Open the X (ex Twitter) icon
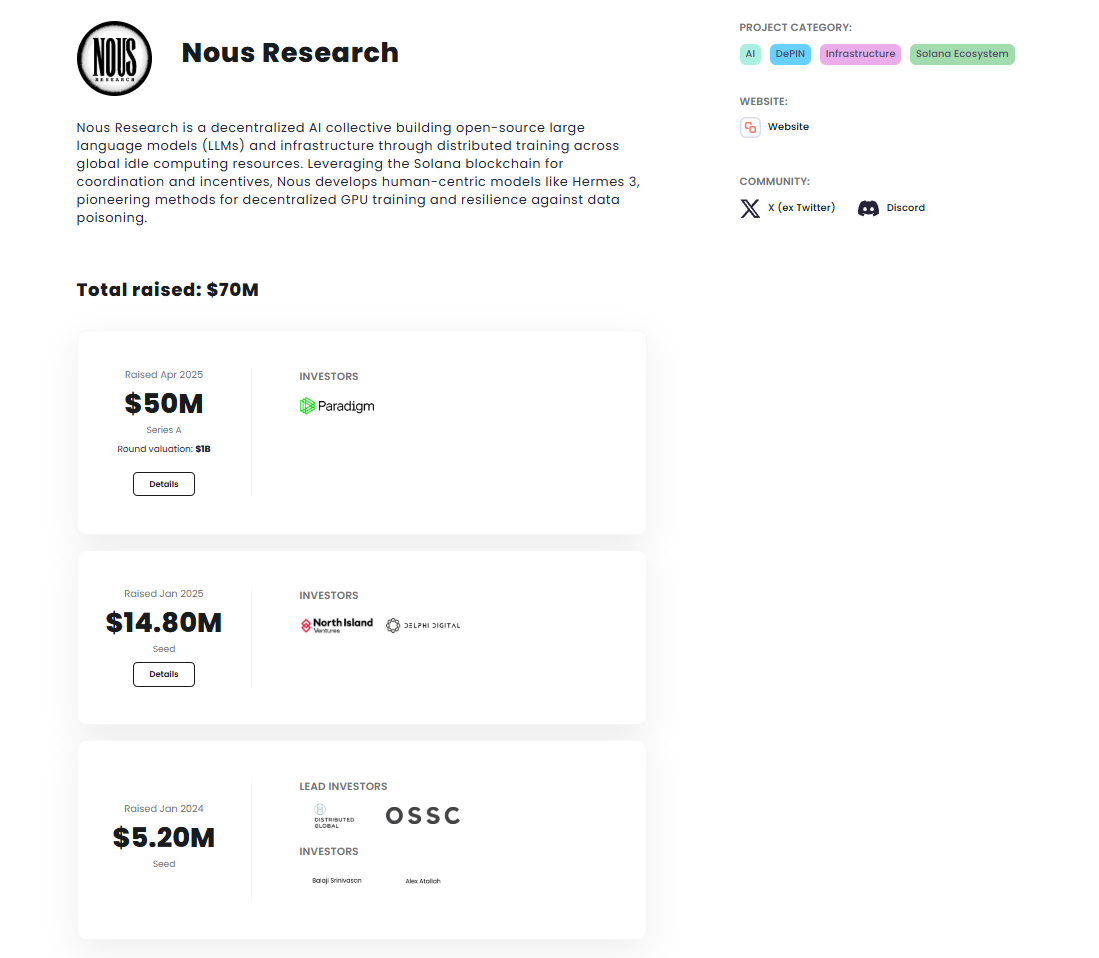Viewport: 1099px width, 958px height. (x=750, y=208)
